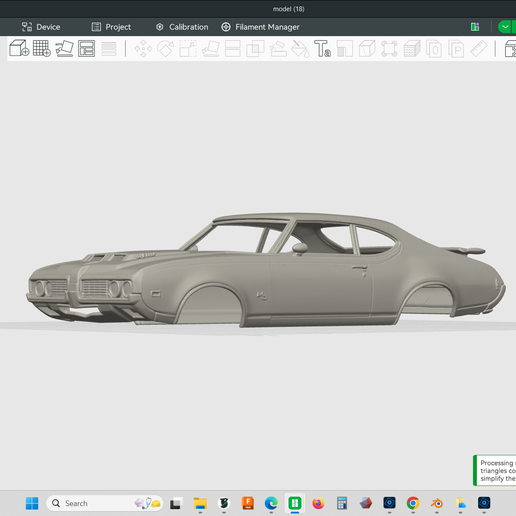
Task: Click the stacked layers block icon
Action: tap(412, 49)
